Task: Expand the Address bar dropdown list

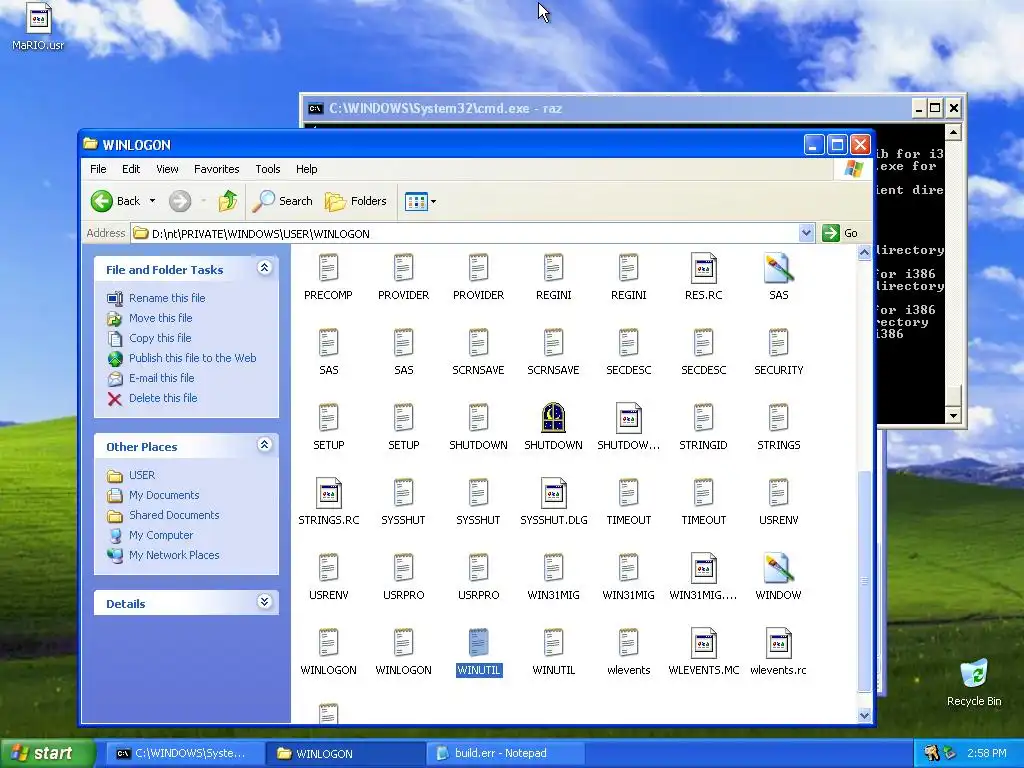Action: point(806,233)
